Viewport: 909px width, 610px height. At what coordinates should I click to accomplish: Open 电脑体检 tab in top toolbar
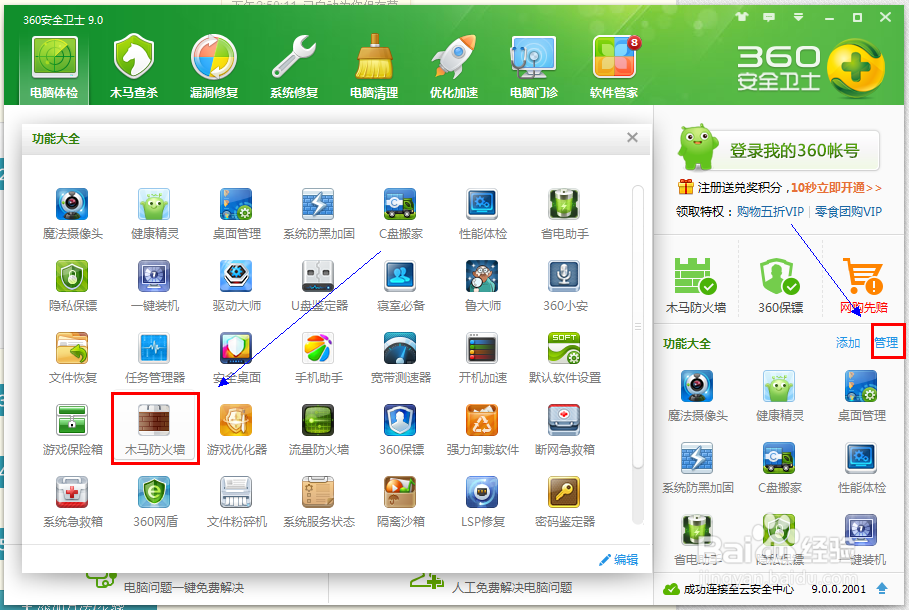pos(54,68)
